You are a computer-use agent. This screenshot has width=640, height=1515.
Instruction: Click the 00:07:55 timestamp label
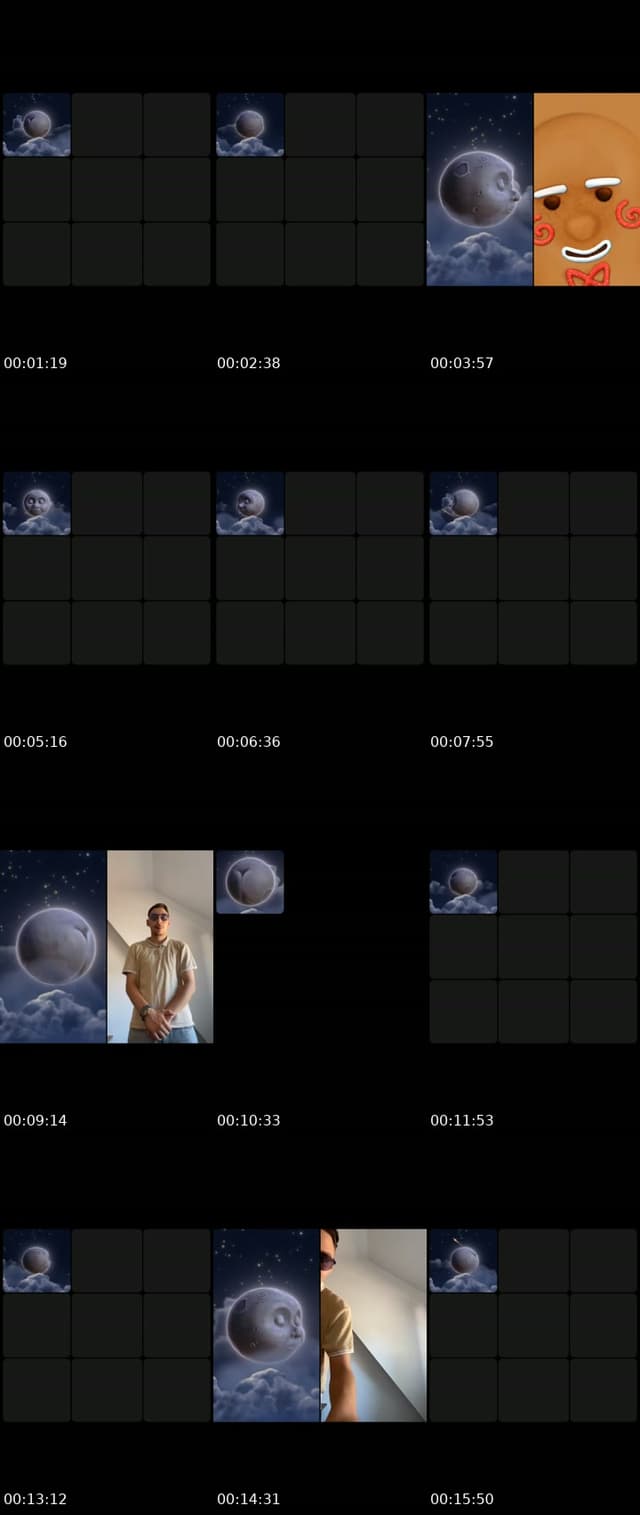(462, 742)
